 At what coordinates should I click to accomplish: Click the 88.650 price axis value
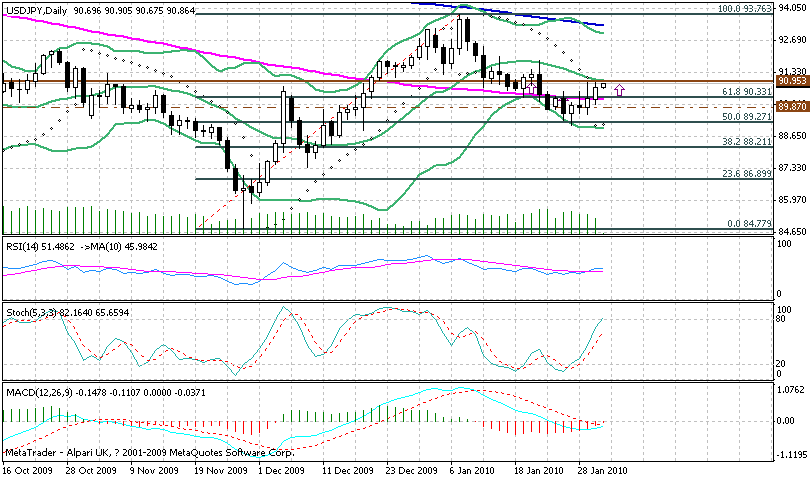(792, 136)
